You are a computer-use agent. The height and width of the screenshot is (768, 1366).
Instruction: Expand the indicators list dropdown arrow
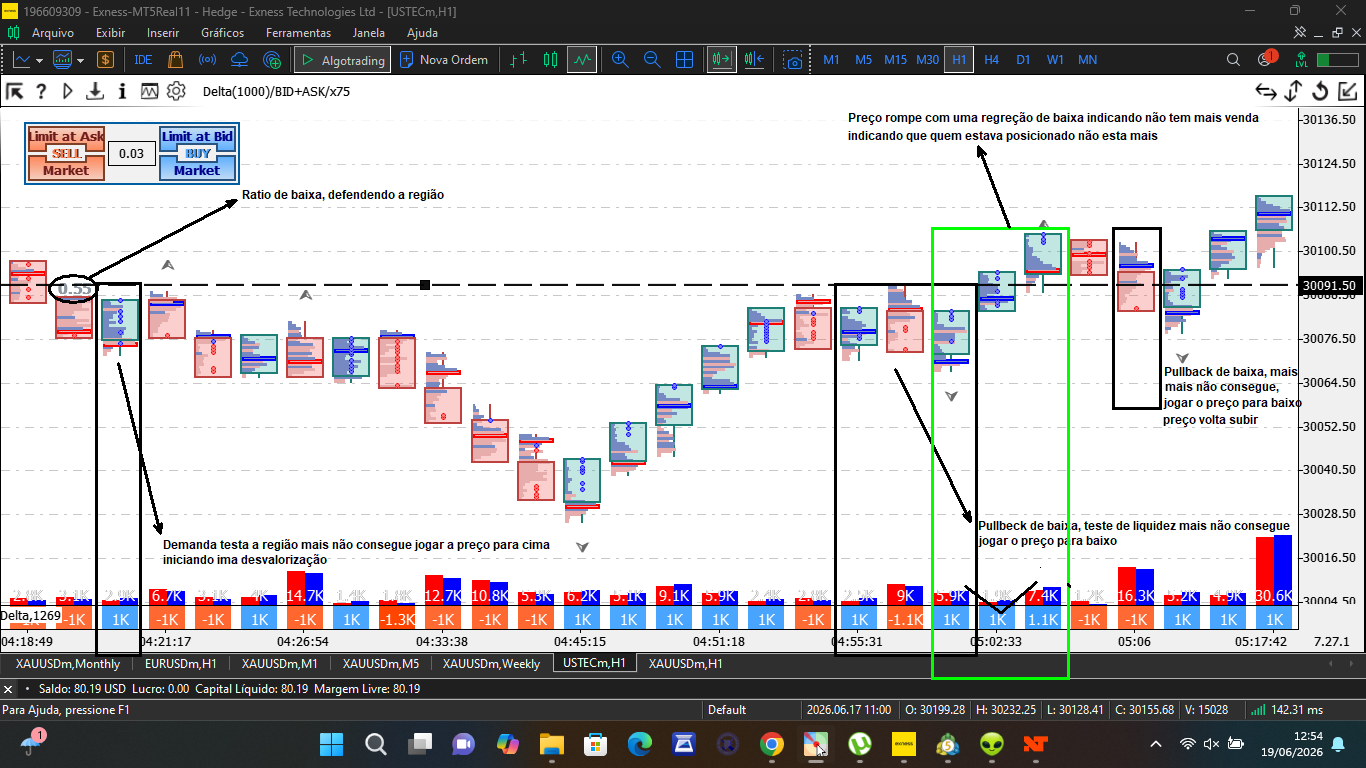[x=80, y=60]
